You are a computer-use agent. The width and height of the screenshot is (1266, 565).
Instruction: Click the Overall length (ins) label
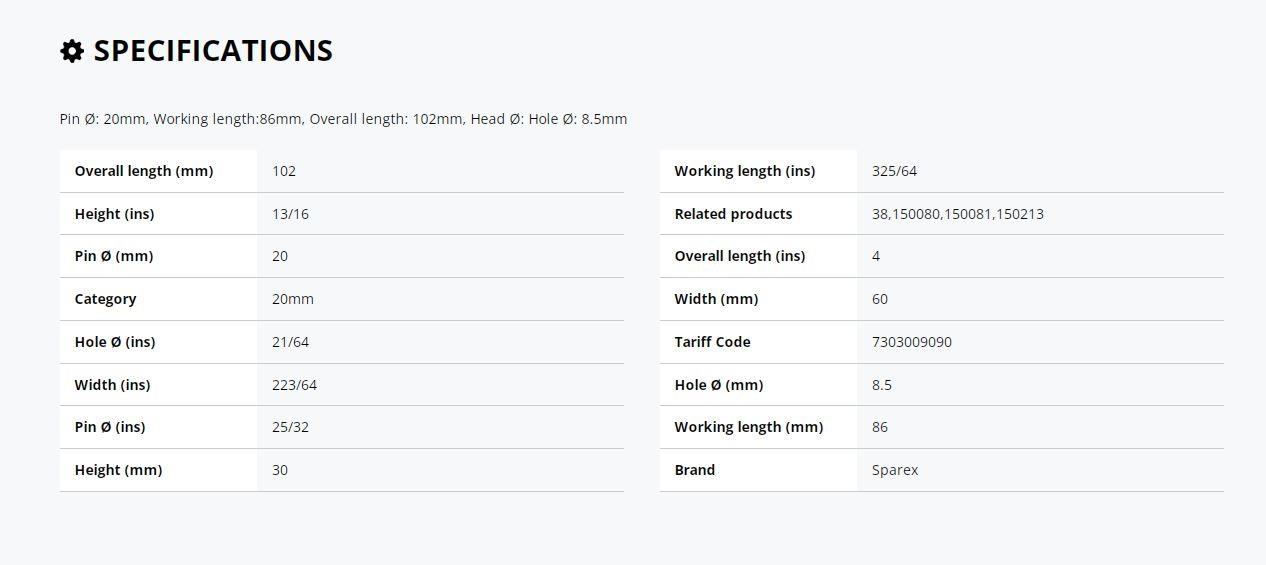tap(740, 256)
